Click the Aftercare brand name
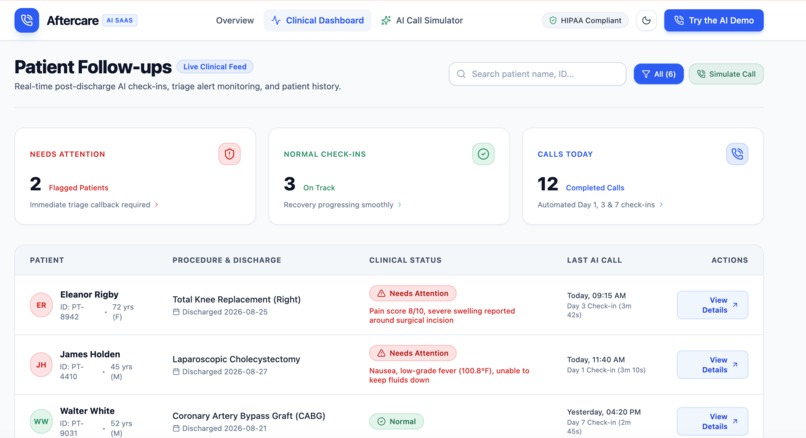The image size is (806, 438). [x=72, y=21]
